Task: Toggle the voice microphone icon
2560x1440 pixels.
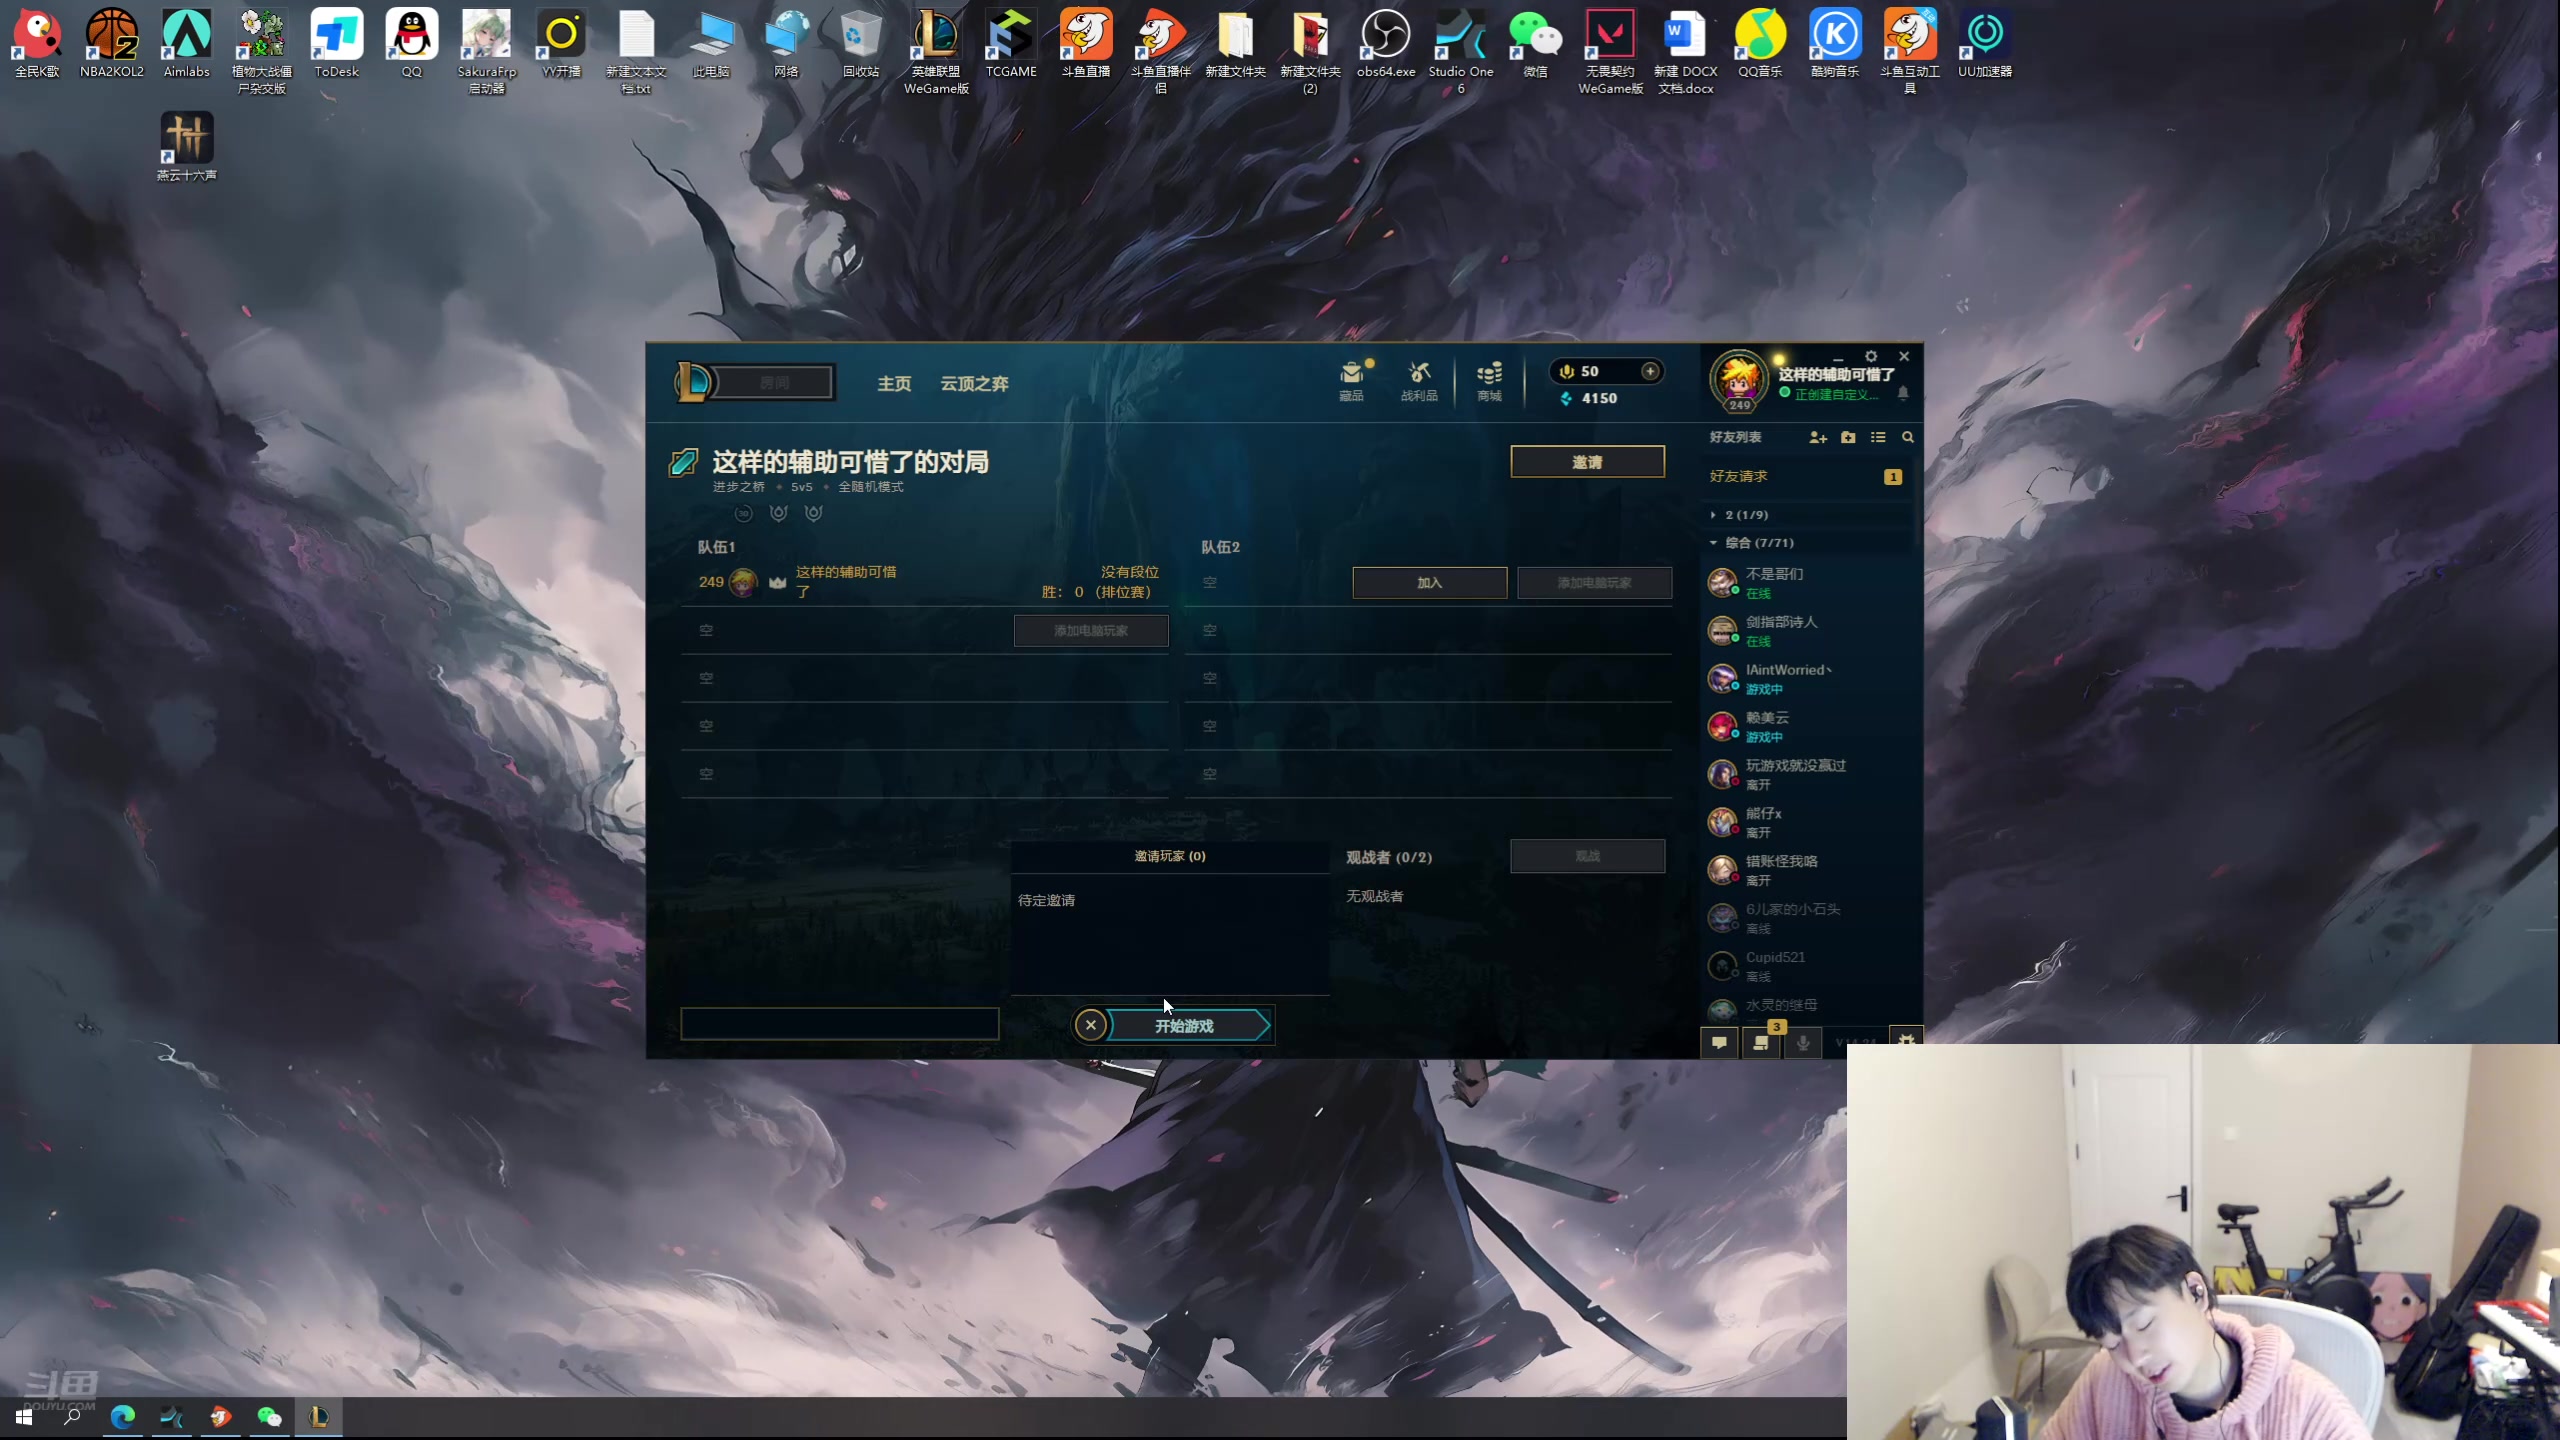Action: click(1803, 1043)
